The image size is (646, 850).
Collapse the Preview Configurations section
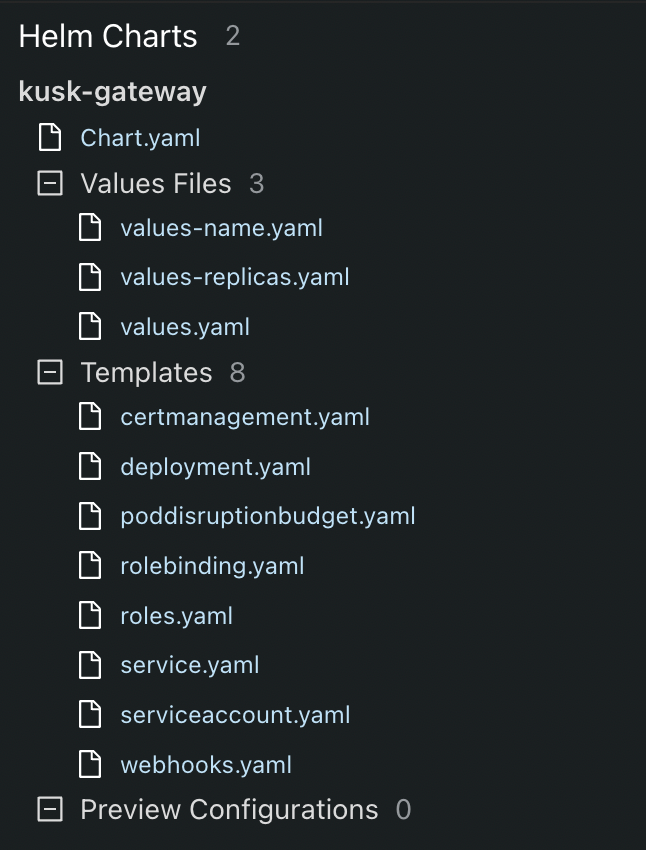point(50,809)
